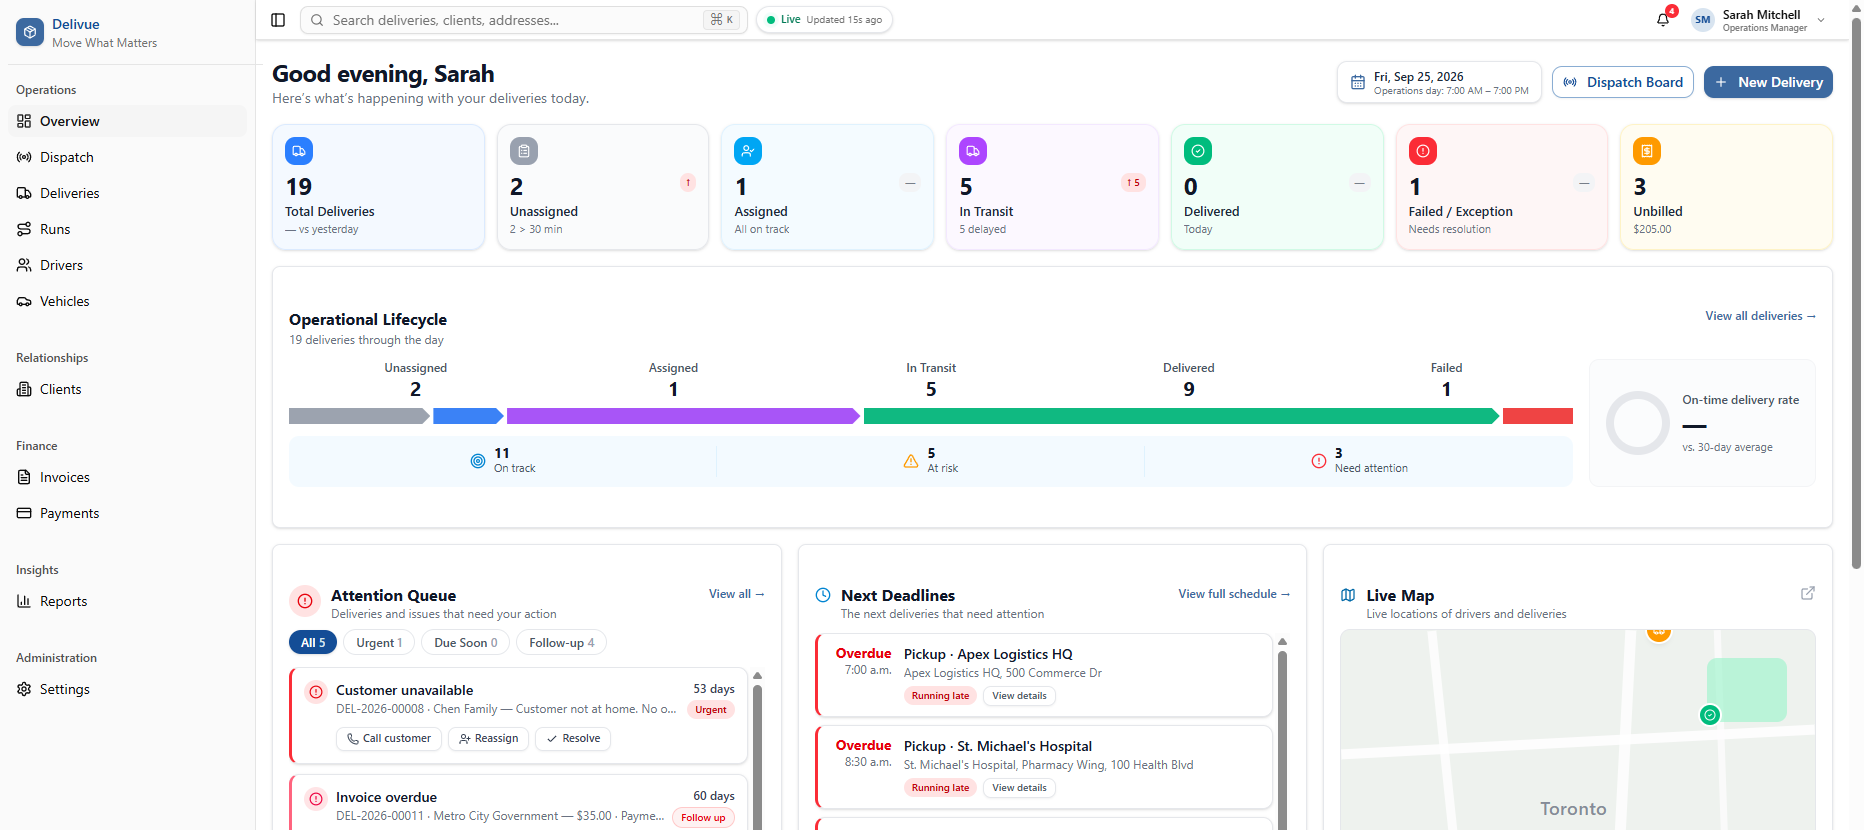Open Invoices under Finance
This screenshot has width=1864, height=830.
coord(128,477)
